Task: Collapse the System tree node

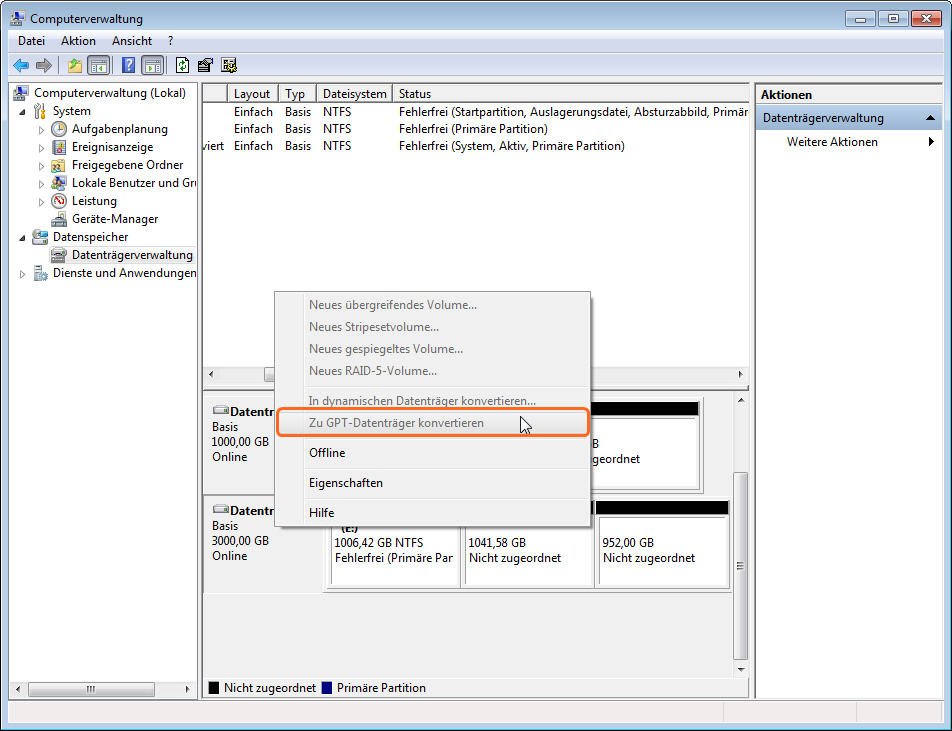Action: click(22, 112)
